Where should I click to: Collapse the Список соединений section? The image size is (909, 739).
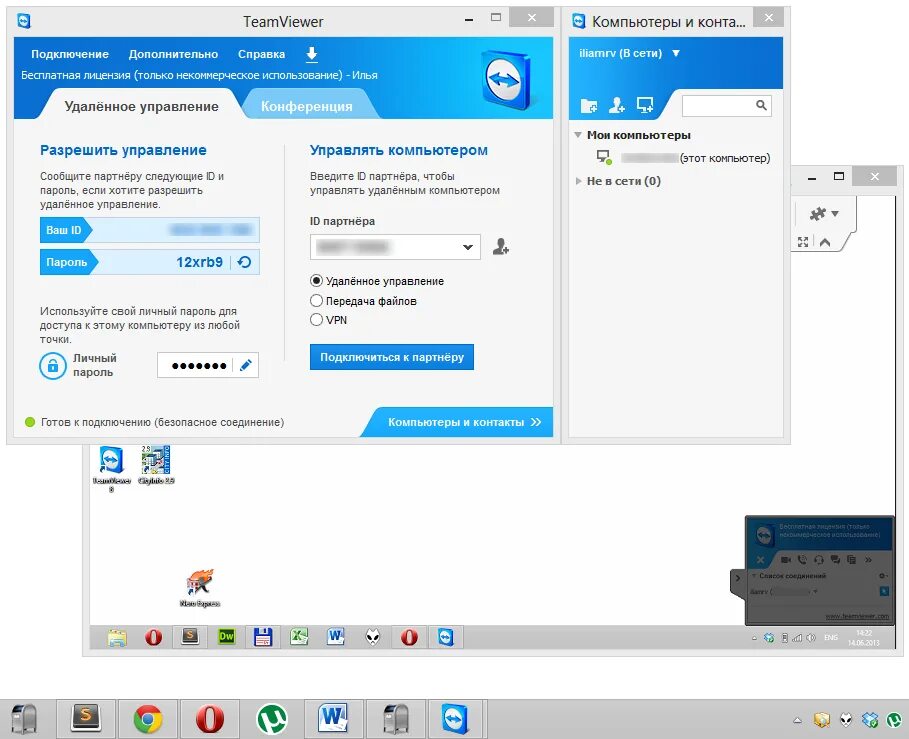754,576
